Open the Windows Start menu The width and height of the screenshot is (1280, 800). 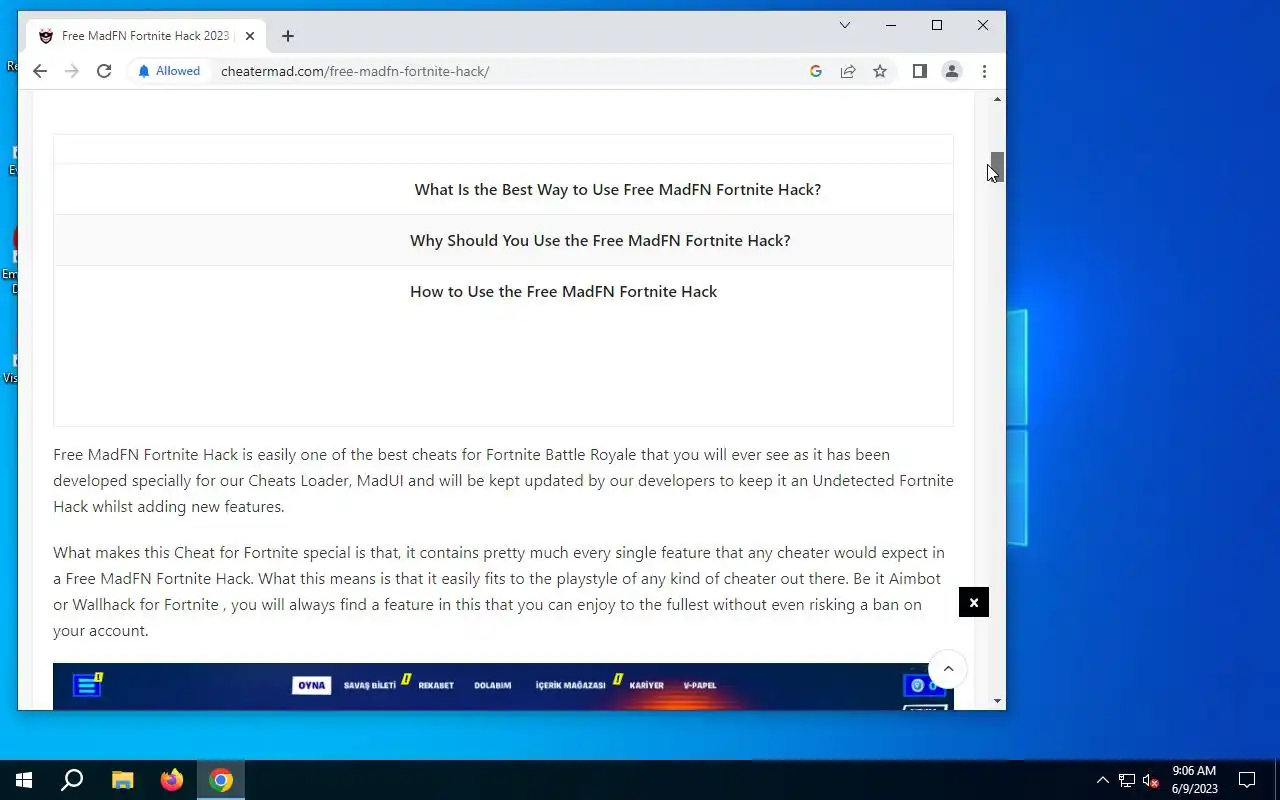[x=24, y=780]
